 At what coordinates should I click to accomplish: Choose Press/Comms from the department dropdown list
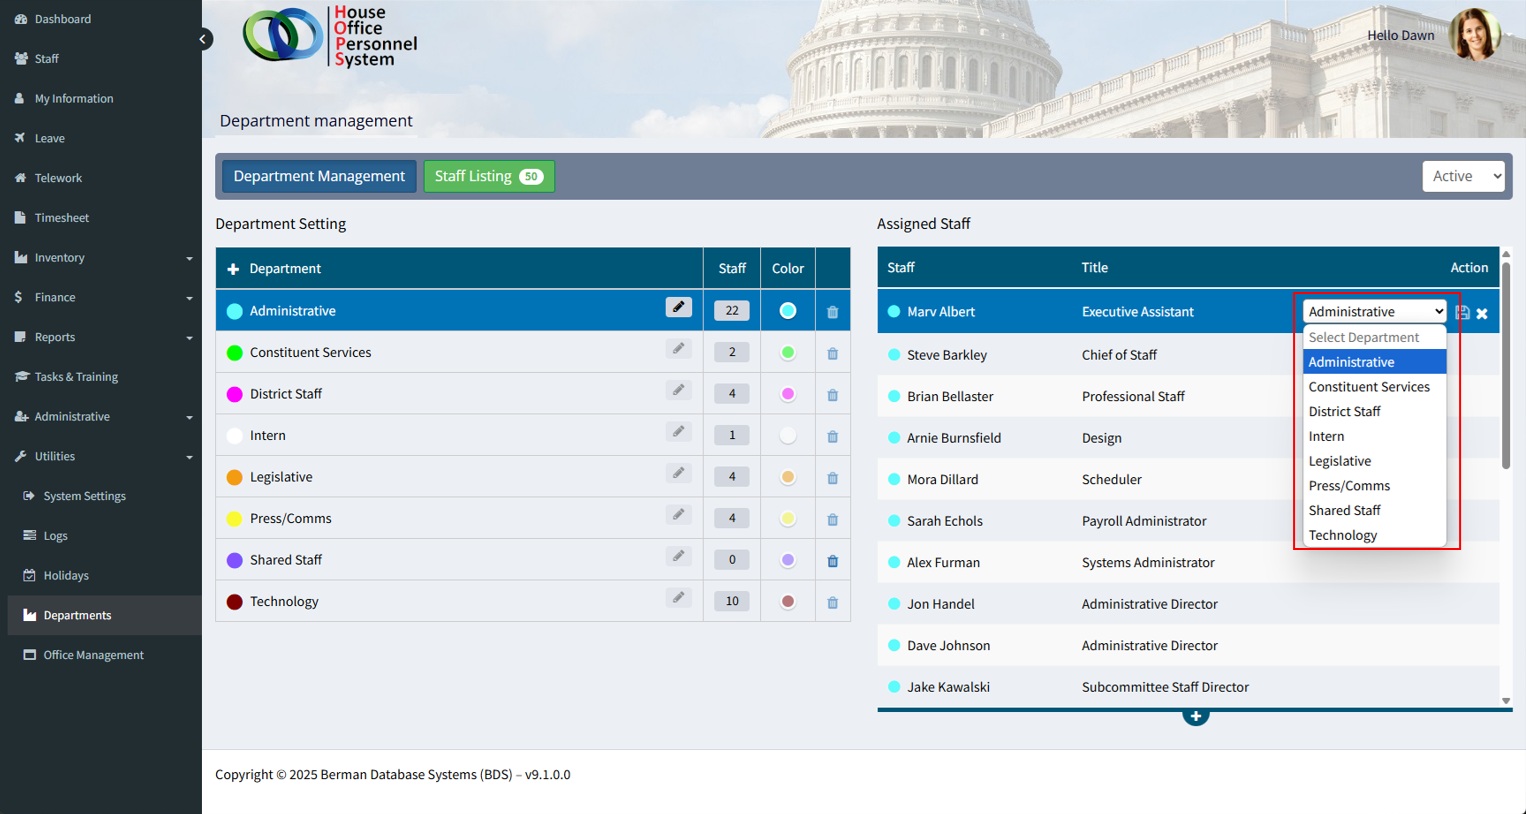(x=1349, y=486)
